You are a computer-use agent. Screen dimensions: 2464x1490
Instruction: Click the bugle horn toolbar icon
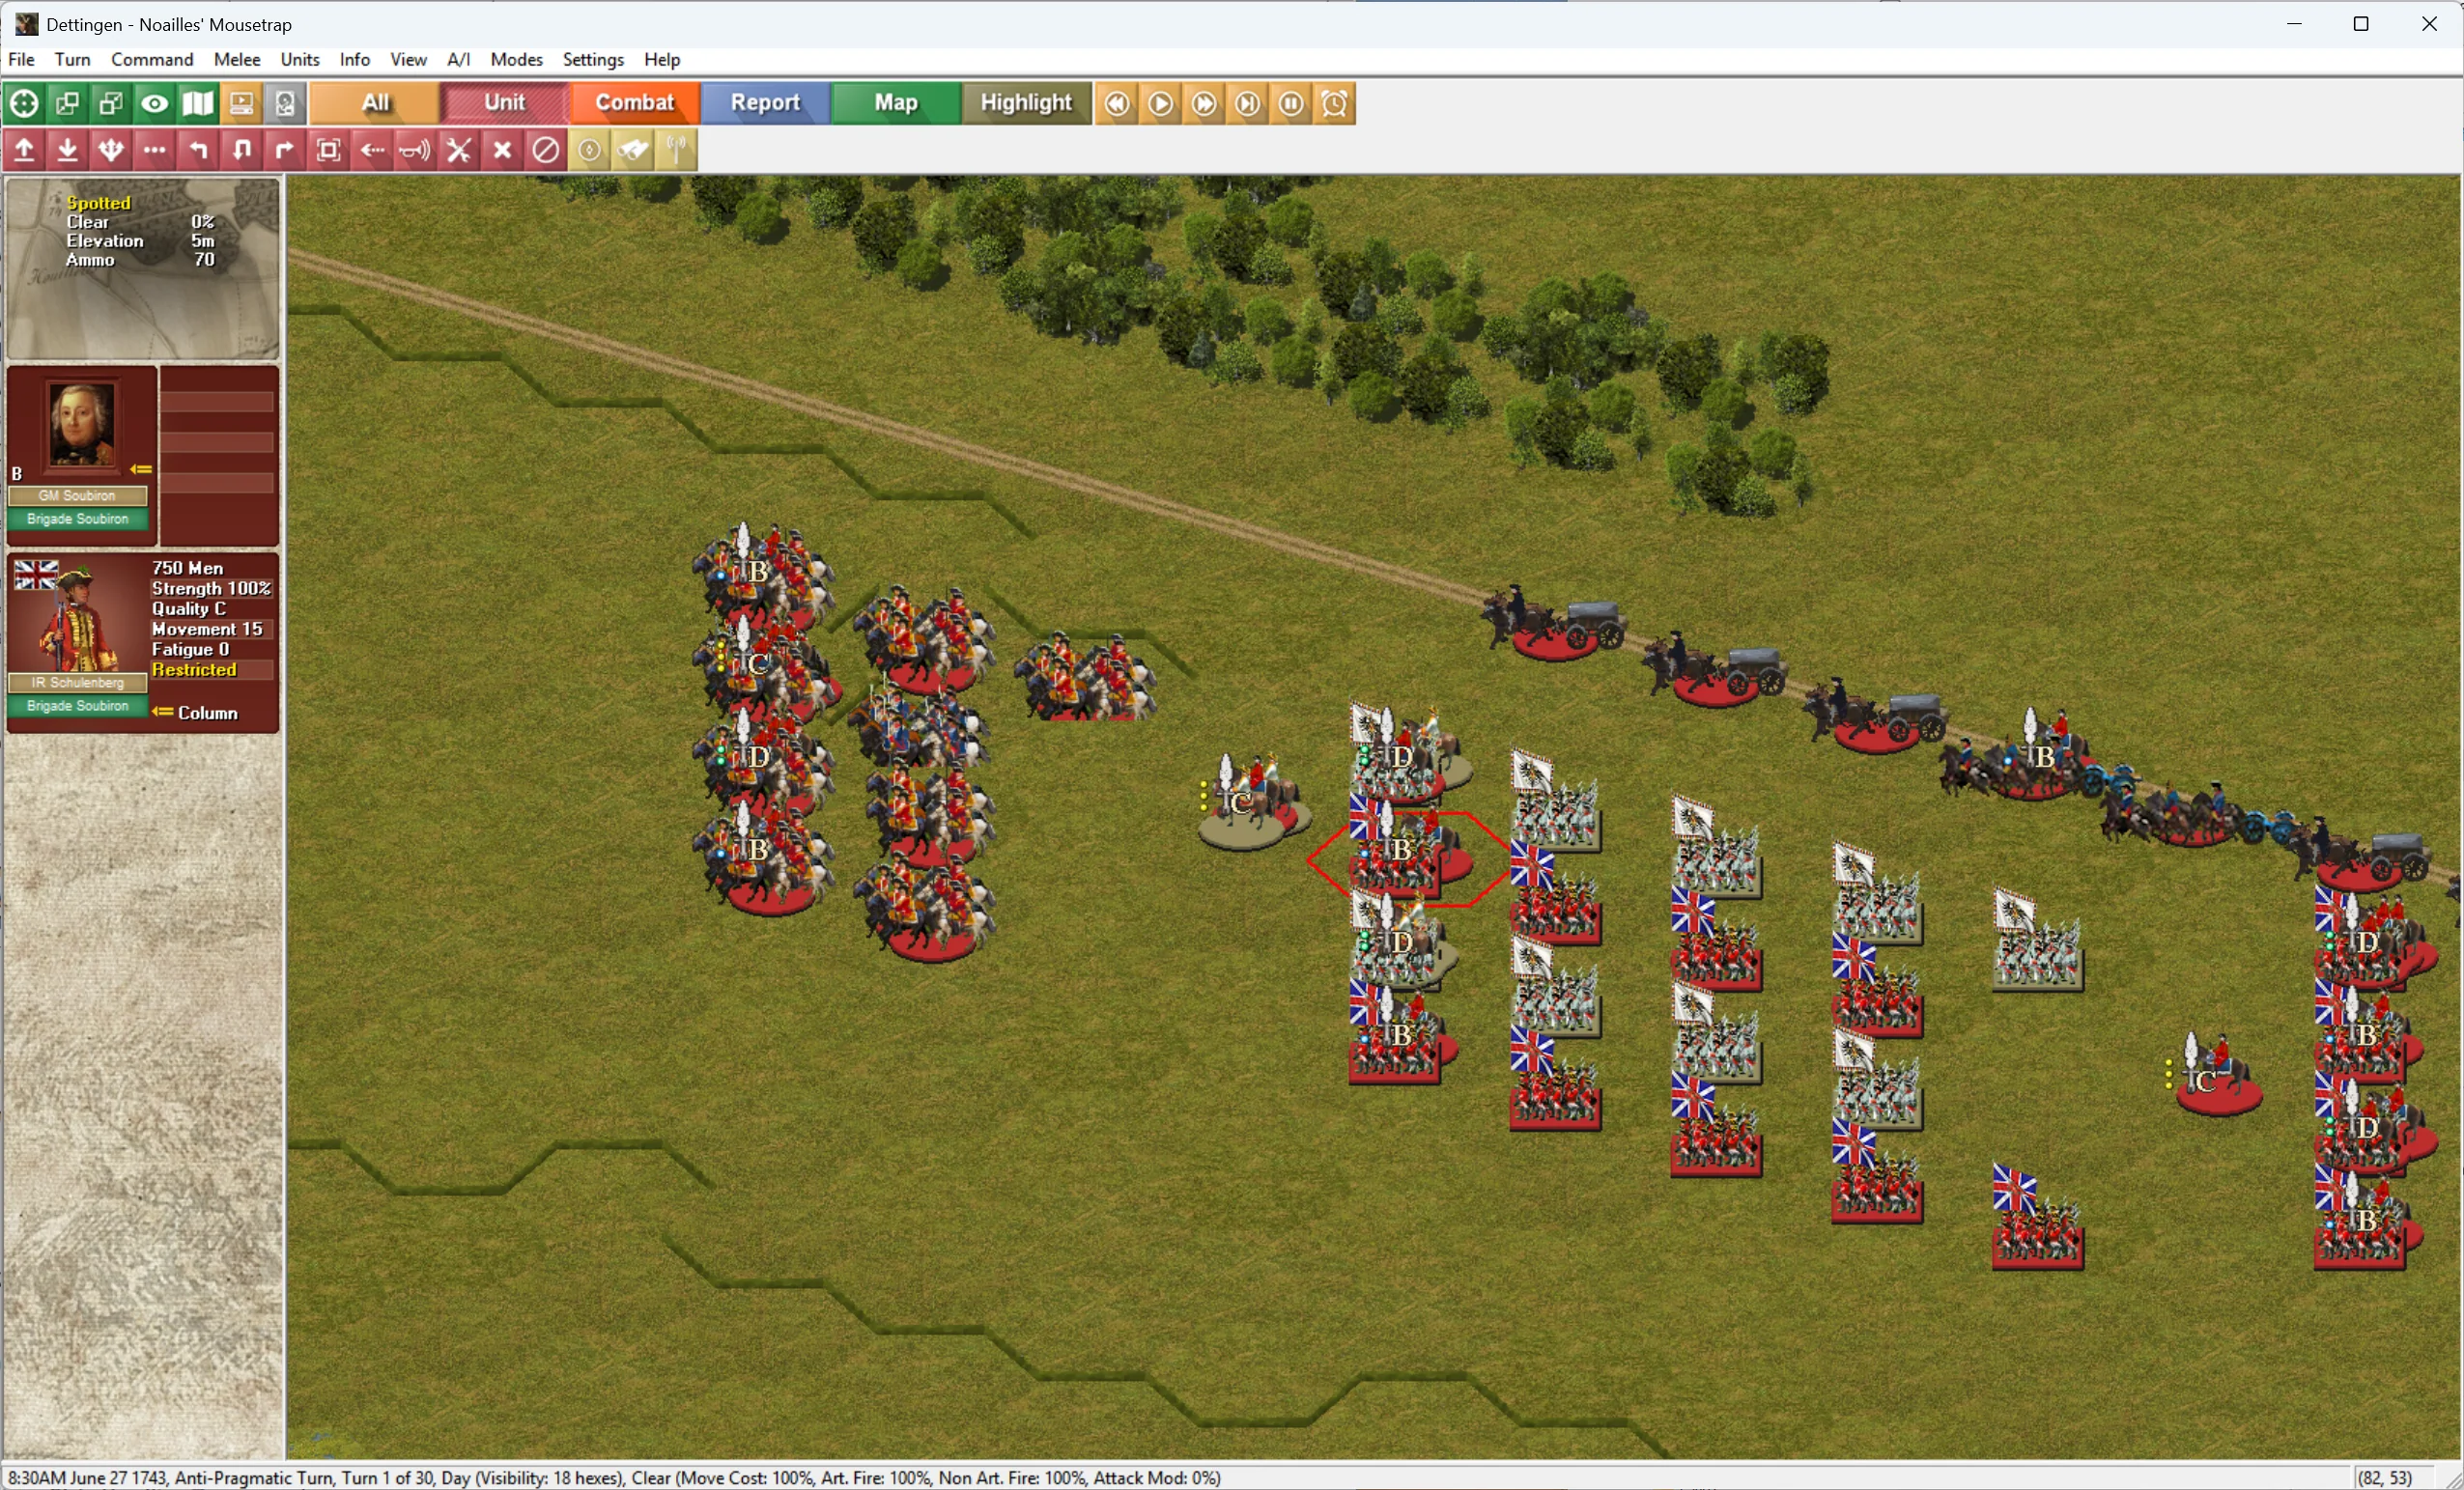(415, 151)
